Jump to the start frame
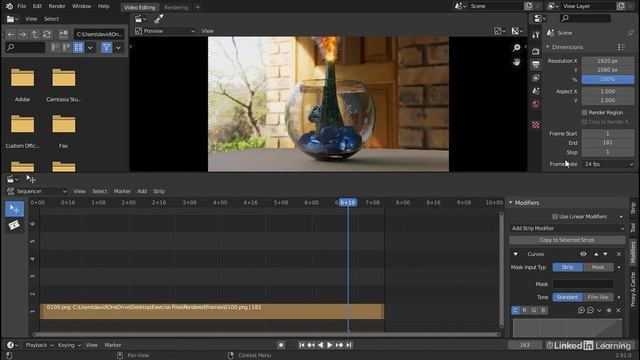This screenshot has height=360, width=640. (302, 345)
